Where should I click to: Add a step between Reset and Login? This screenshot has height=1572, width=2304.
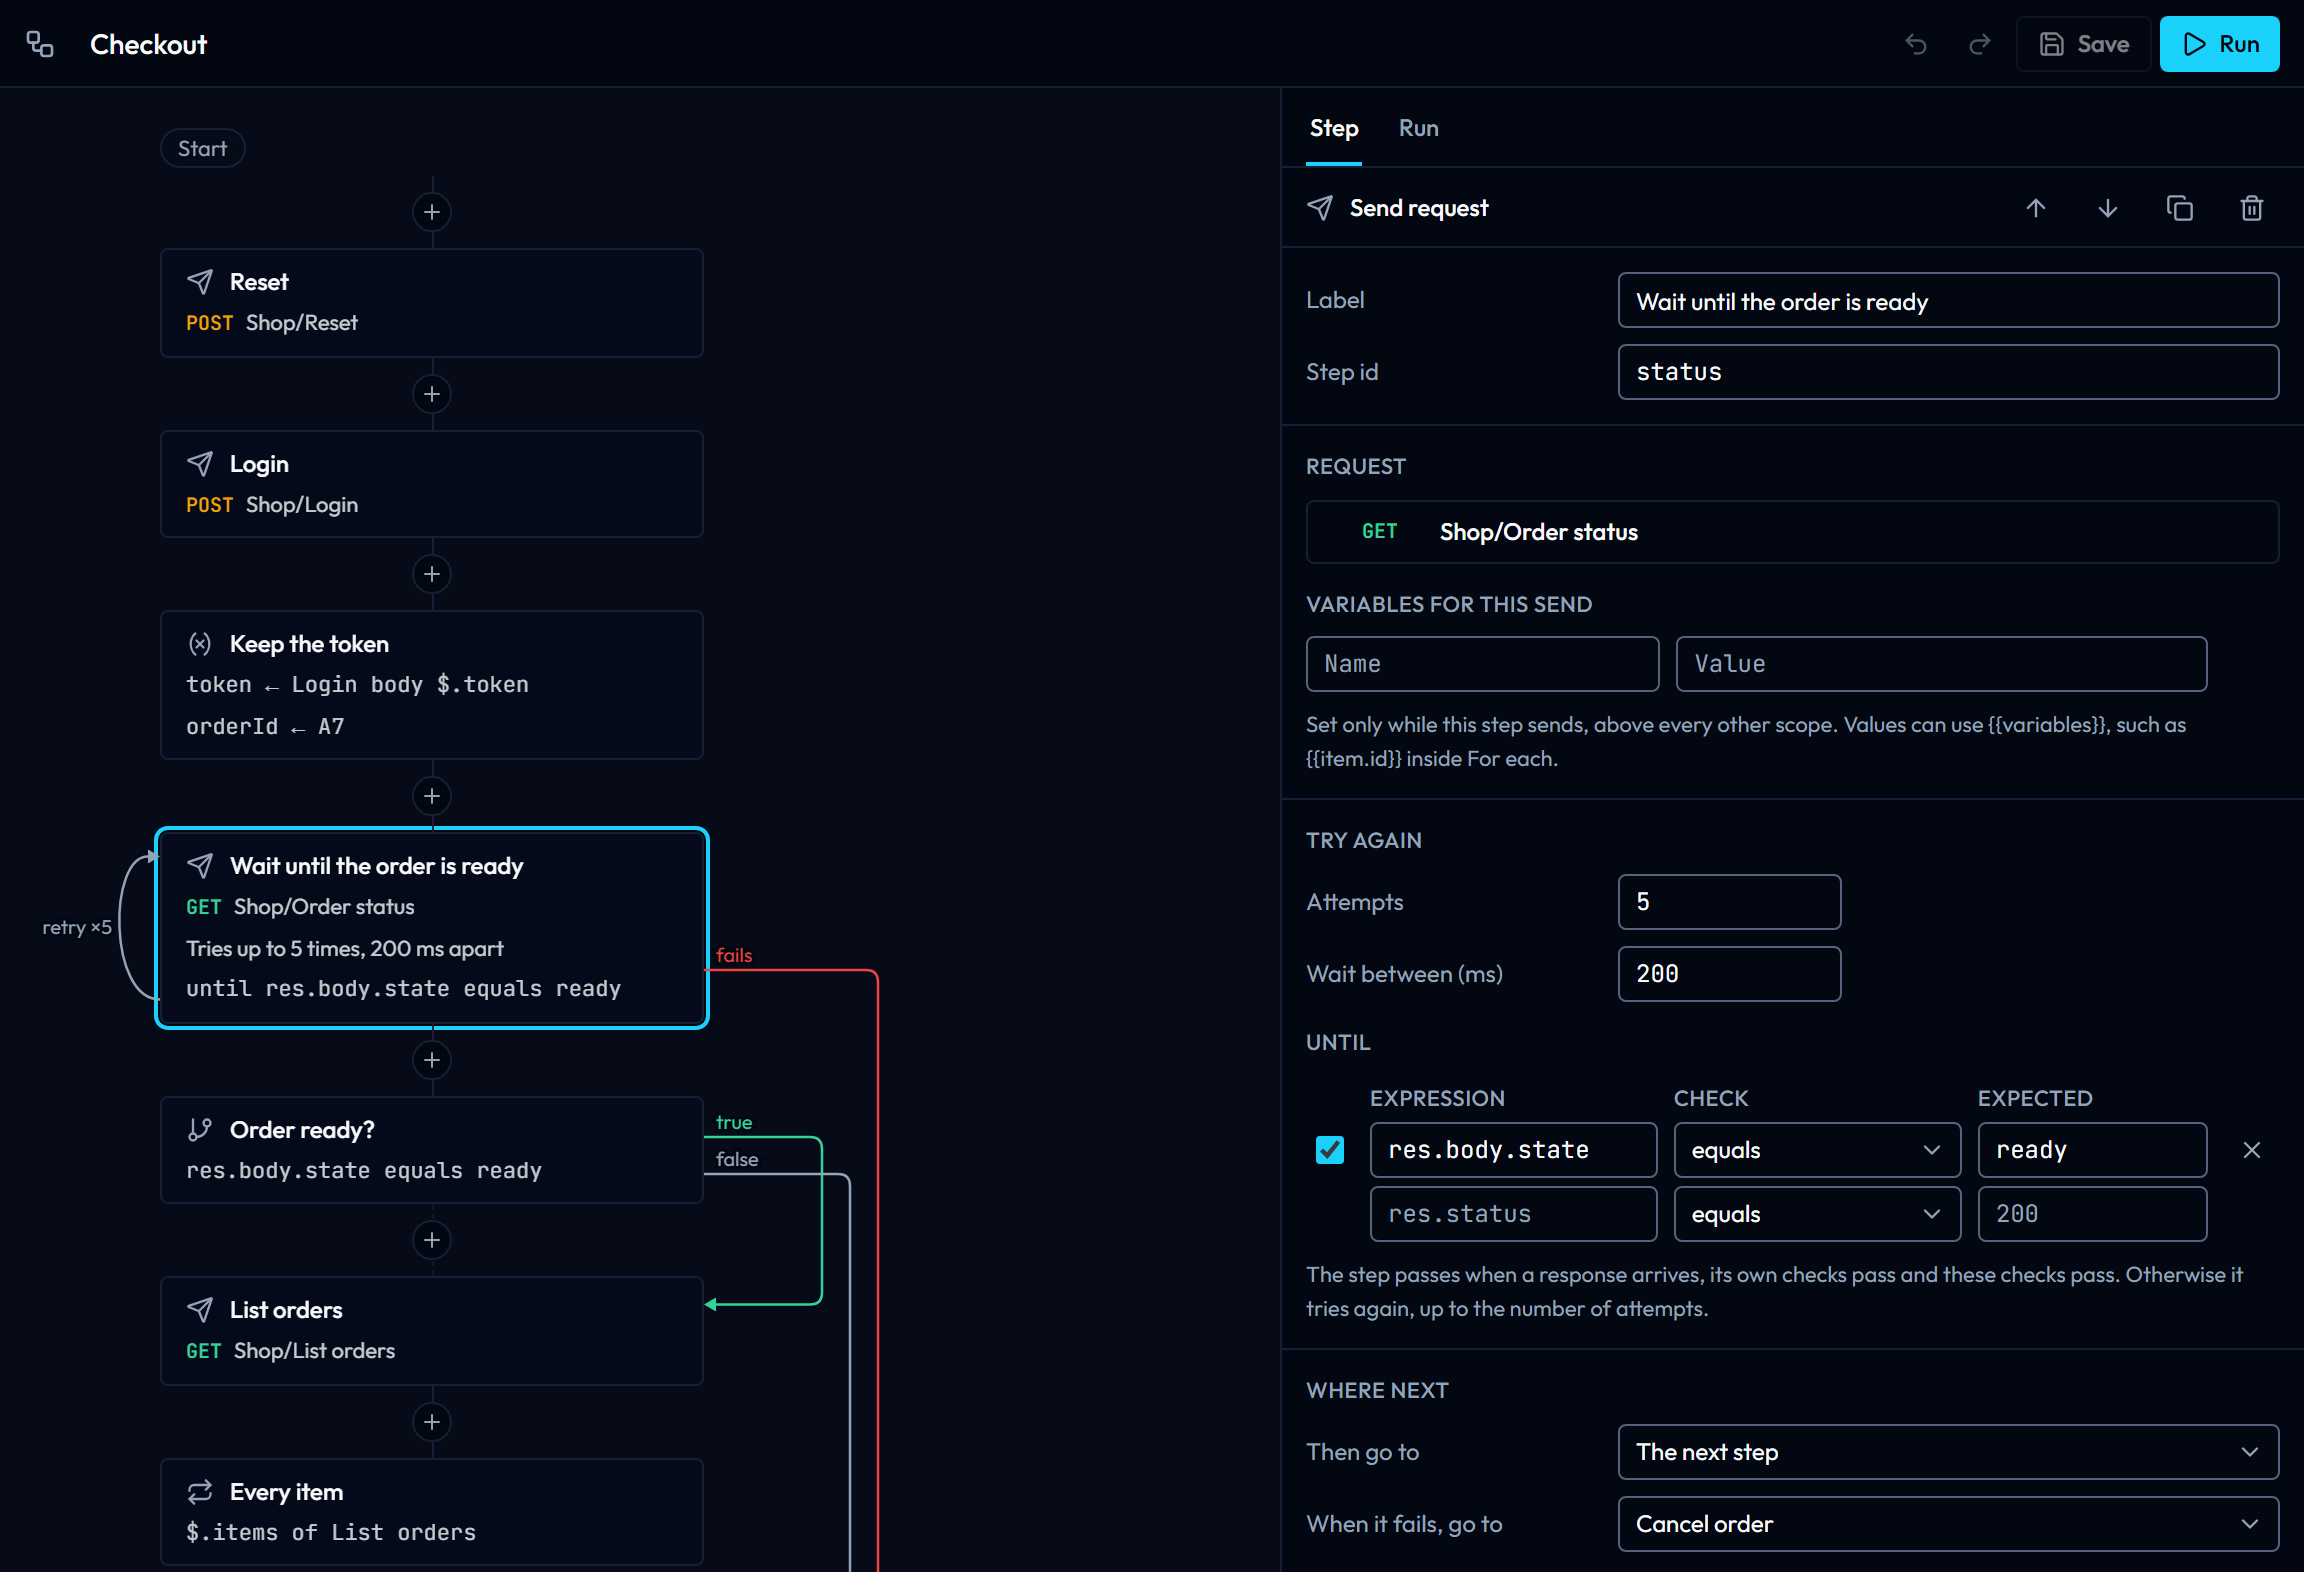[432, 394]
